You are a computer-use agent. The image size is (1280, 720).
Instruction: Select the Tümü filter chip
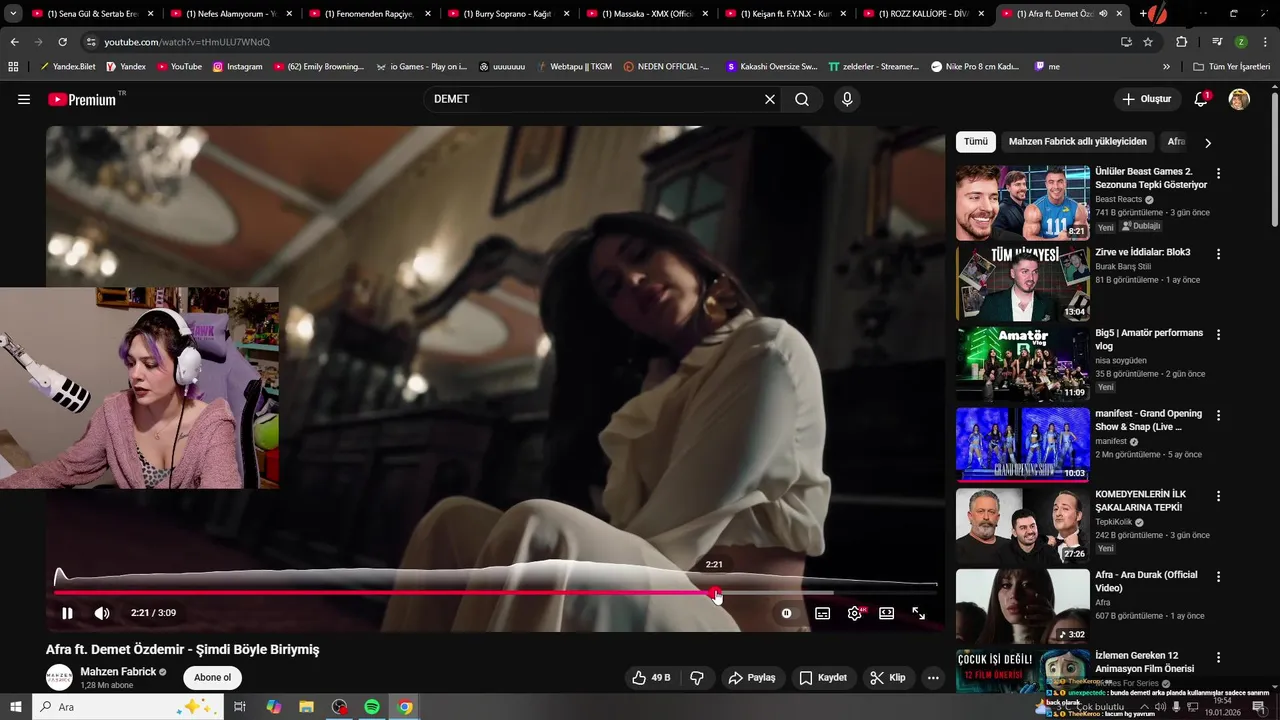[975, 141]
